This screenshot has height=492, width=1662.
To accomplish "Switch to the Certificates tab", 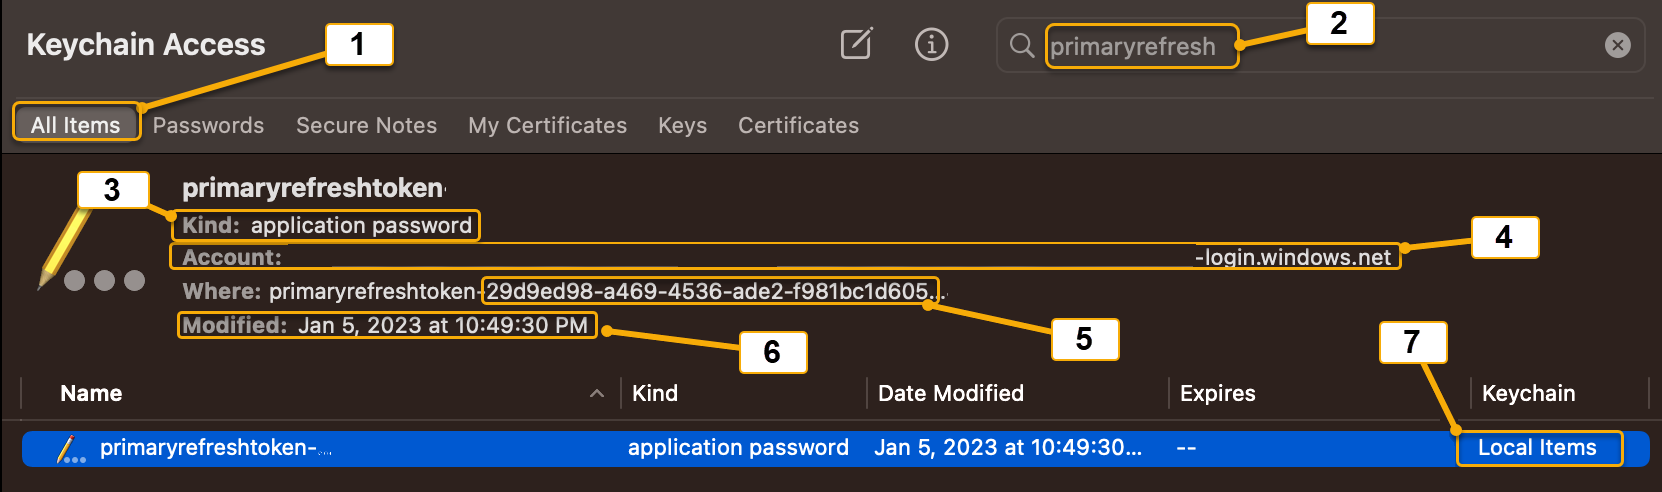I will pos(798,125).
